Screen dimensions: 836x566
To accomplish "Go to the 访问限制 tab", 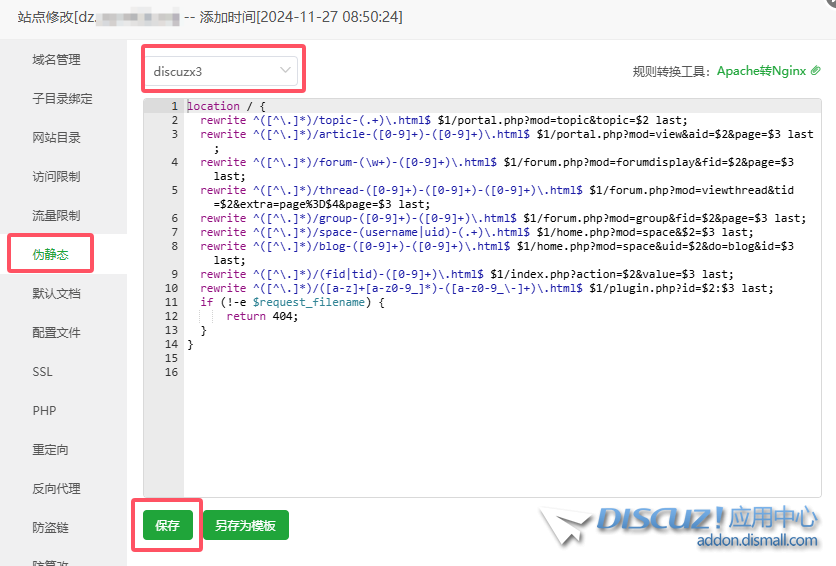I will pos(56,177).
